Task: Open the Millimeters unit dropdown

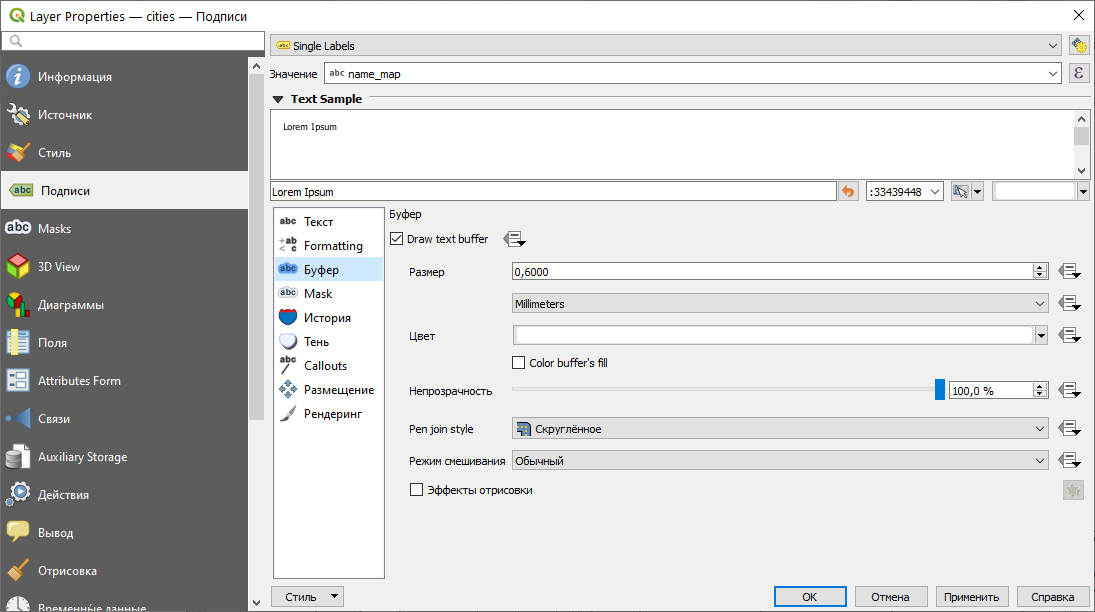Action: (x=780, y=303)
